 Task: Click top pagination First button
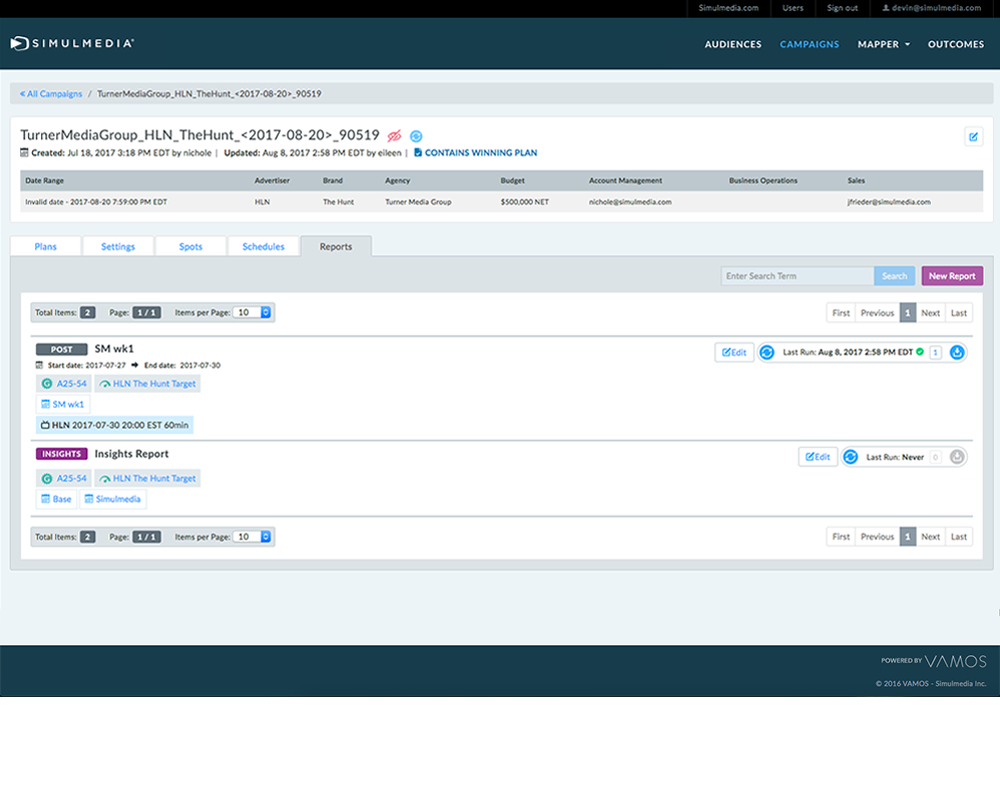coord(841,312)
